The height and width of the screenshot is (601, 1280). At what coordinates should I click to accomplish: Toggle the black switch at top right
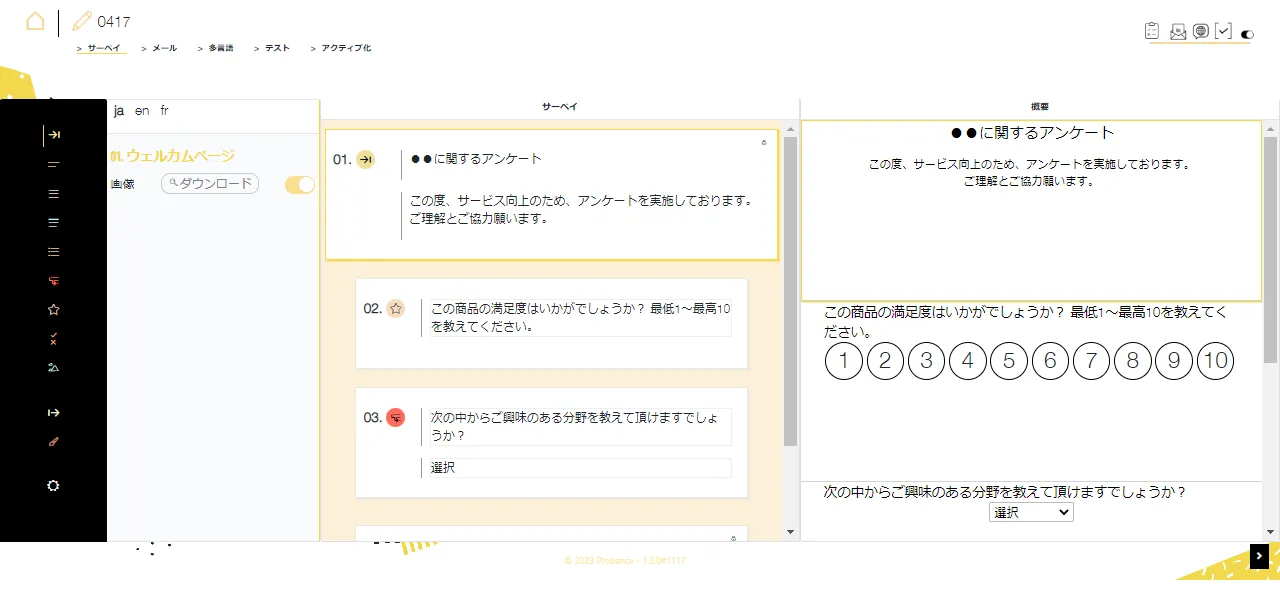[x=1247, y=35]
